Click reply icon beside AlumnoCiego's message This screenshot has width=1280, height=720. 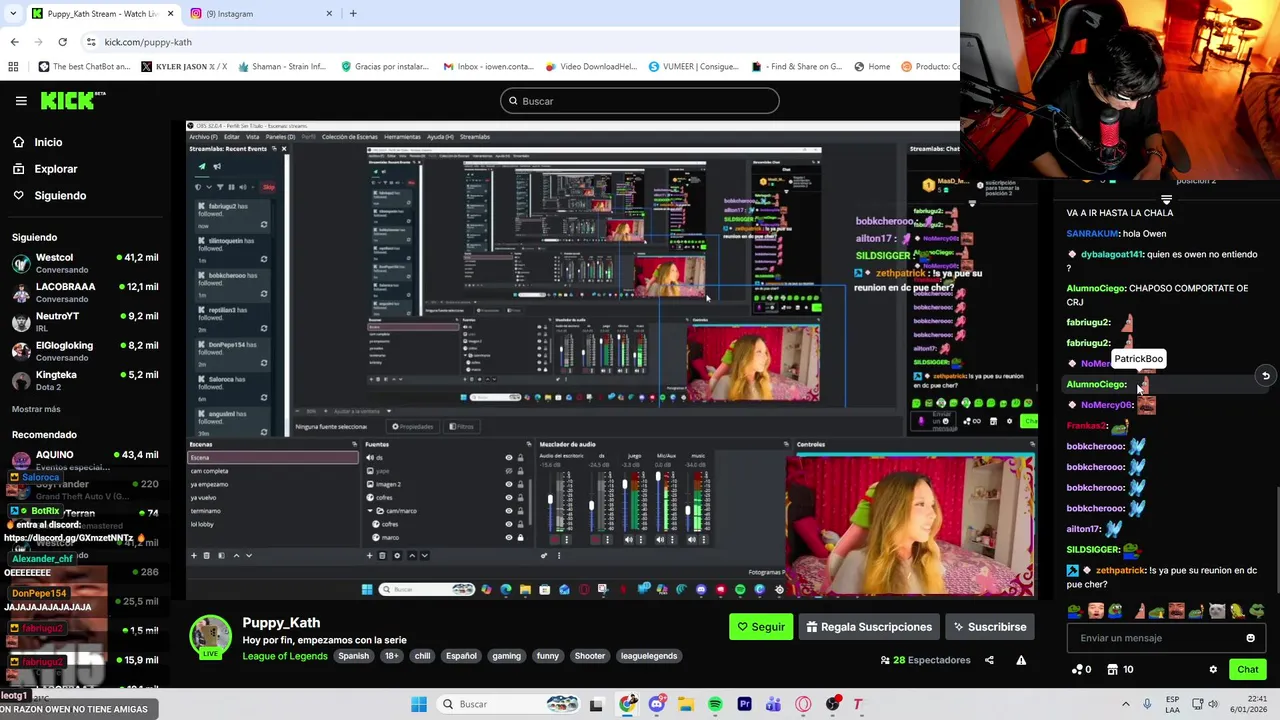click(1266, 376)
